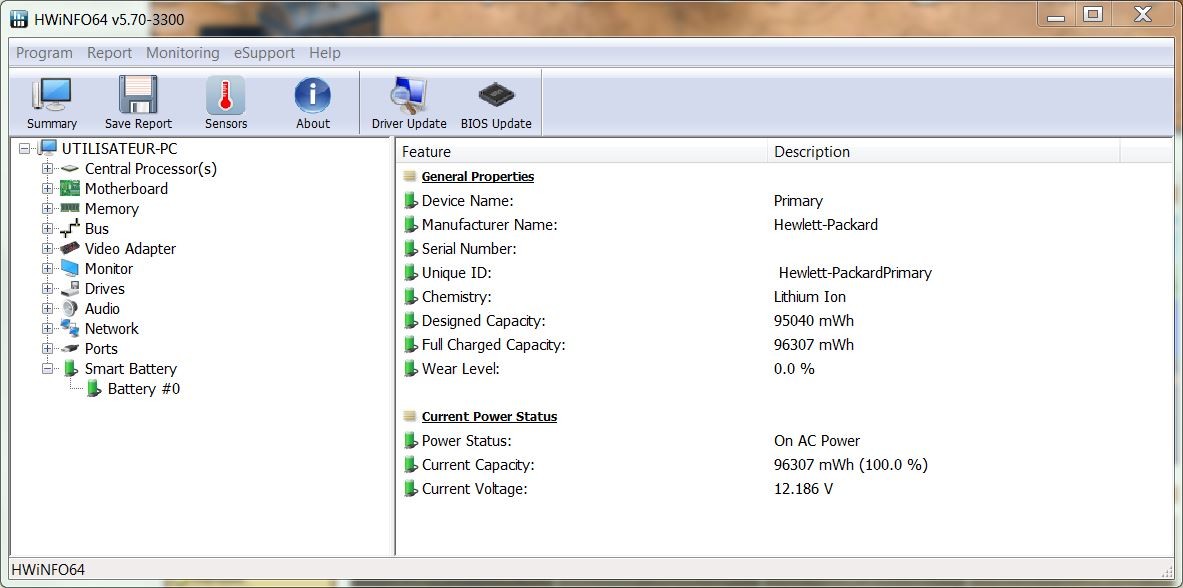Click the Video Adapter card icon
The width and height of the screenshot is (1183, 588).
(x=69, y=248)
